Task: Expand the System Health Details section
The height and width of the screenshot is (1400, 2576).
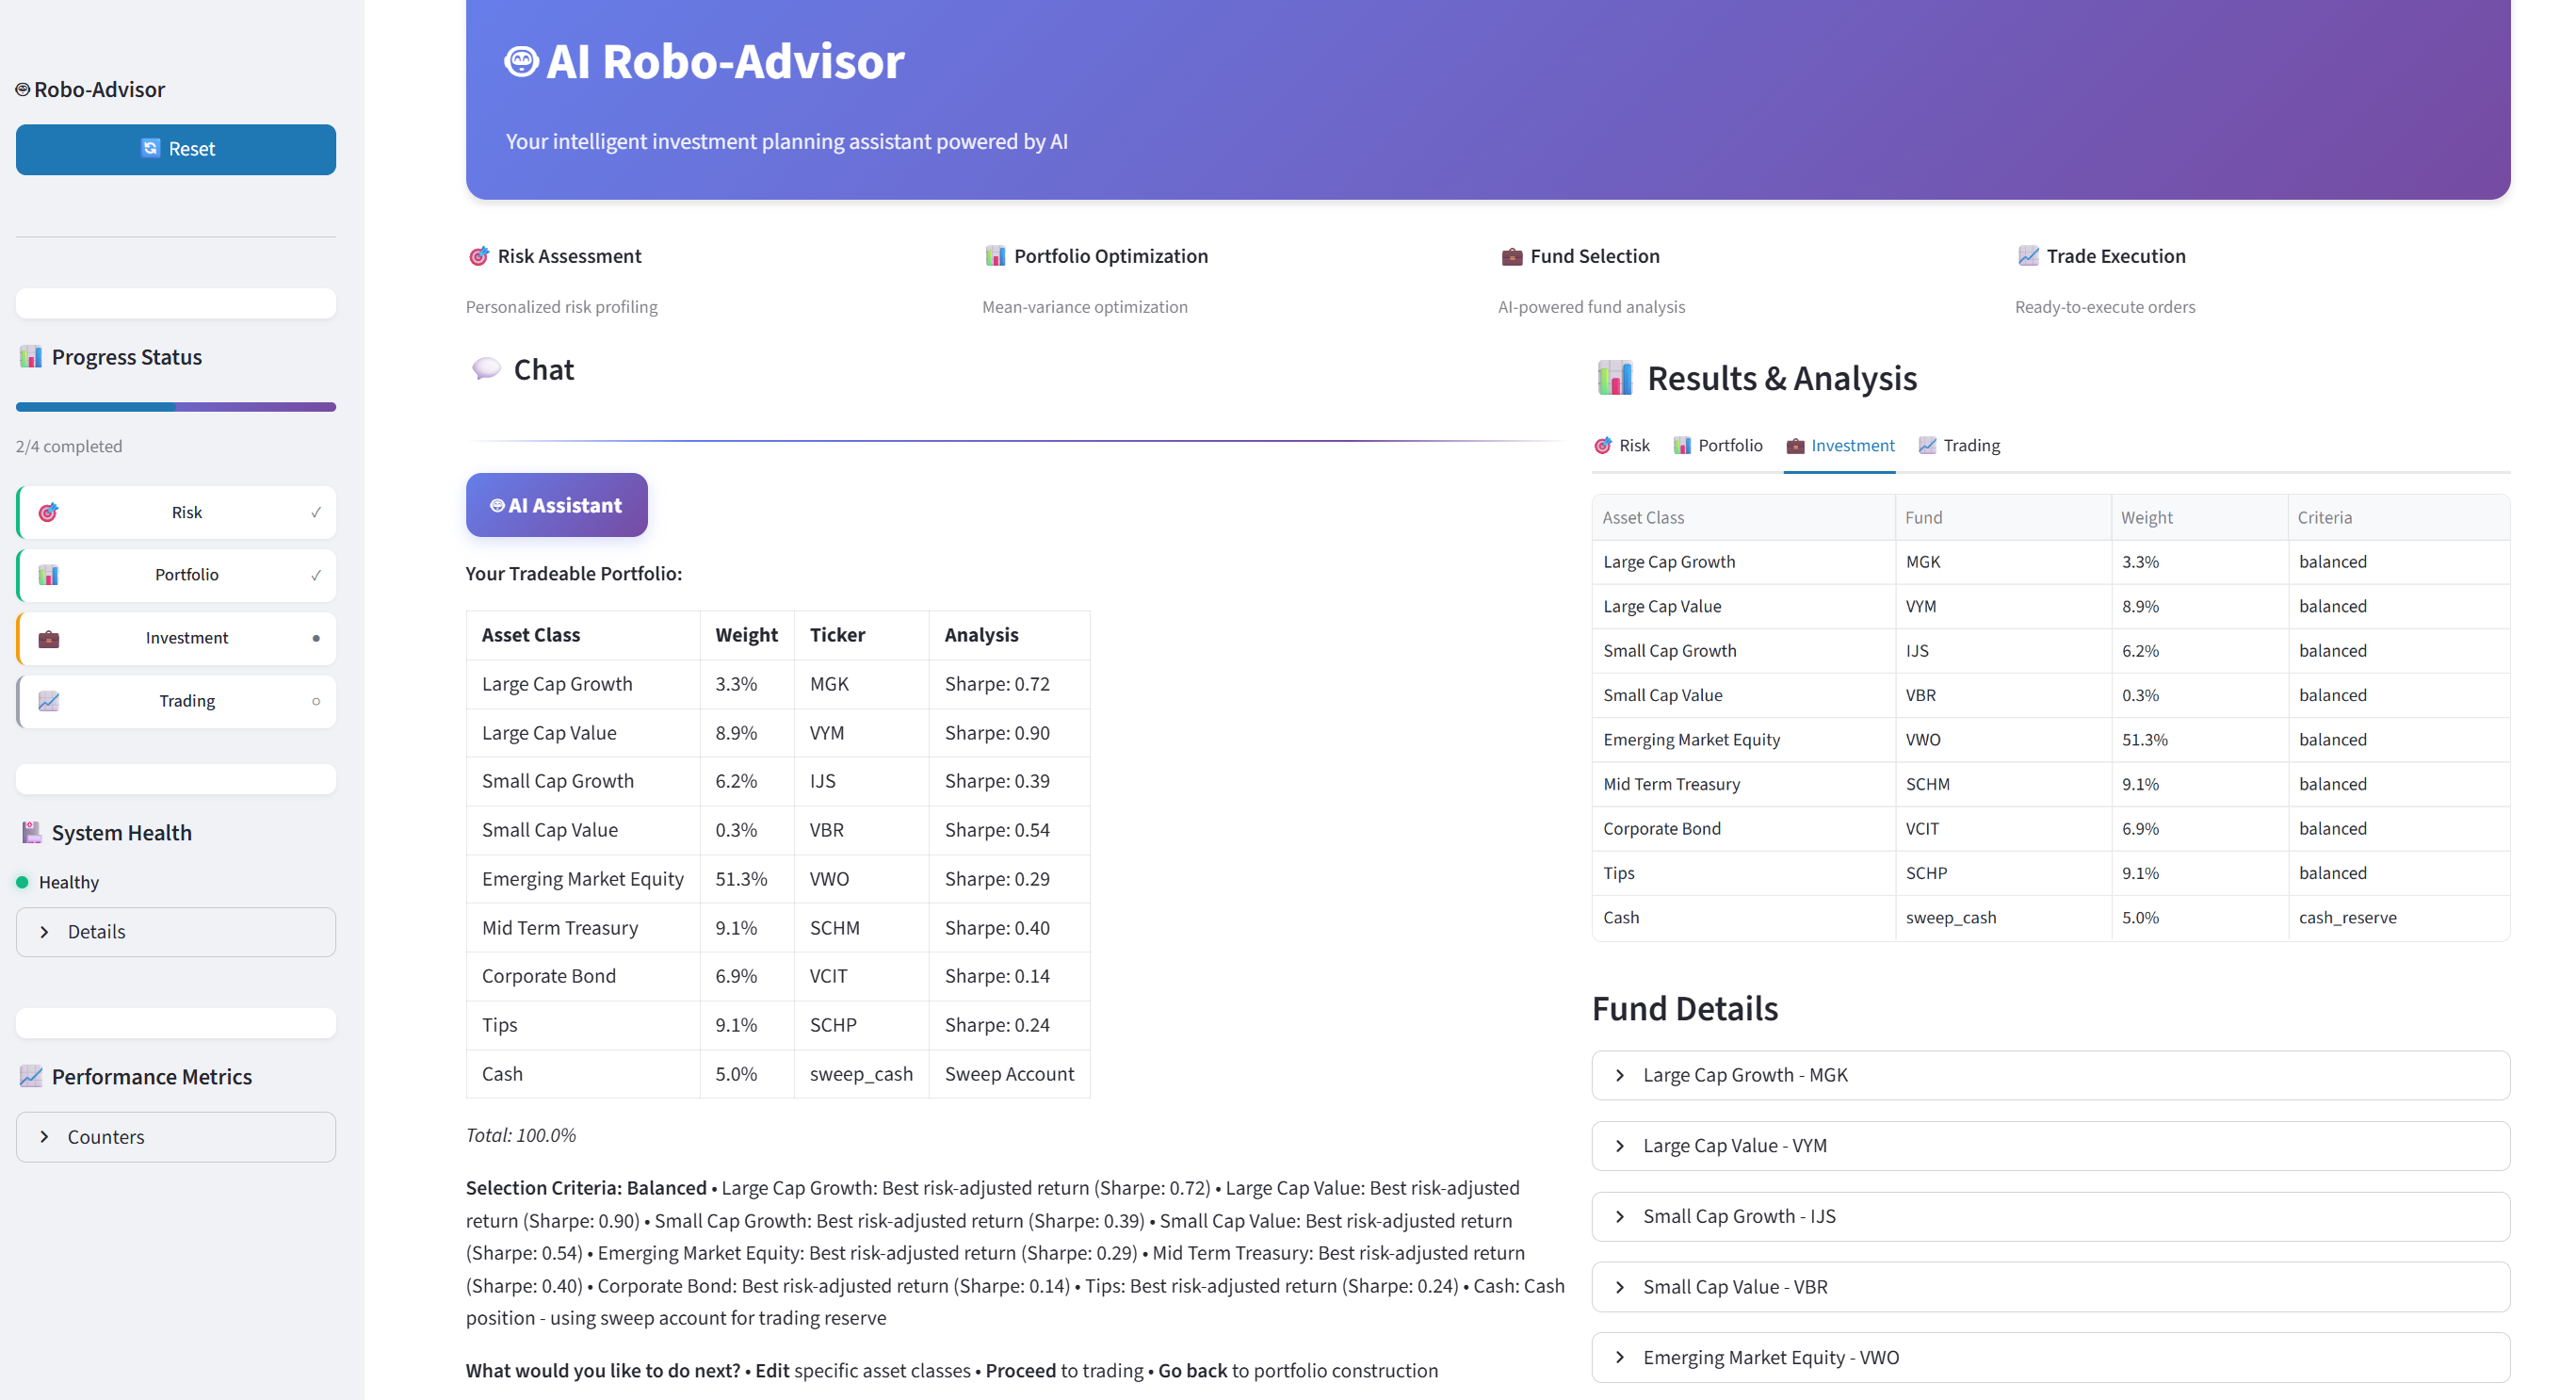Action: pyautogui.click(x=176, y=932)
